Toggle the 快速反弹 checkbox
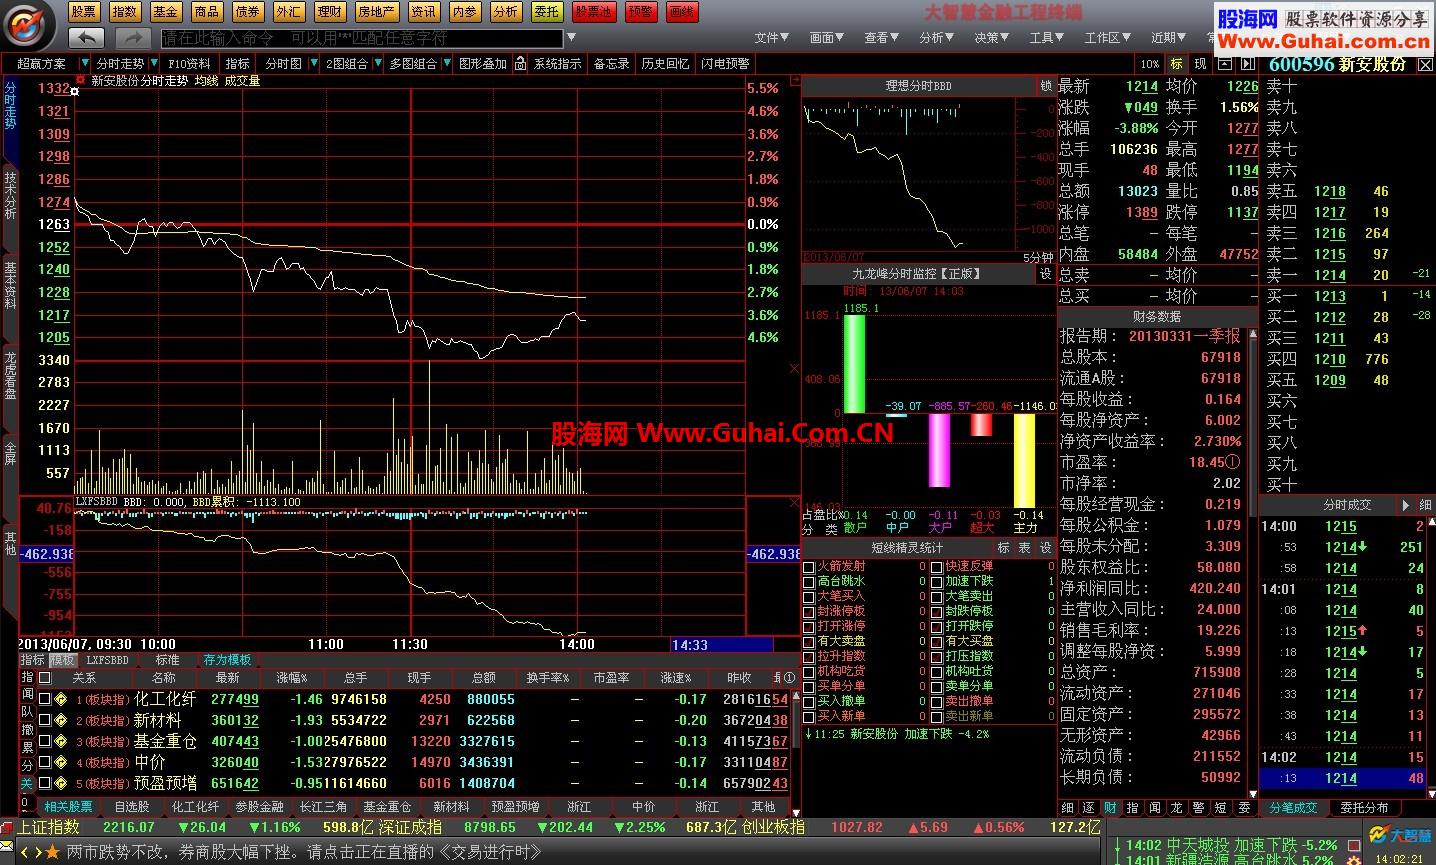The width and height of the screenshot is (1436, 865). pyautogui.click(x=937, y=568)
